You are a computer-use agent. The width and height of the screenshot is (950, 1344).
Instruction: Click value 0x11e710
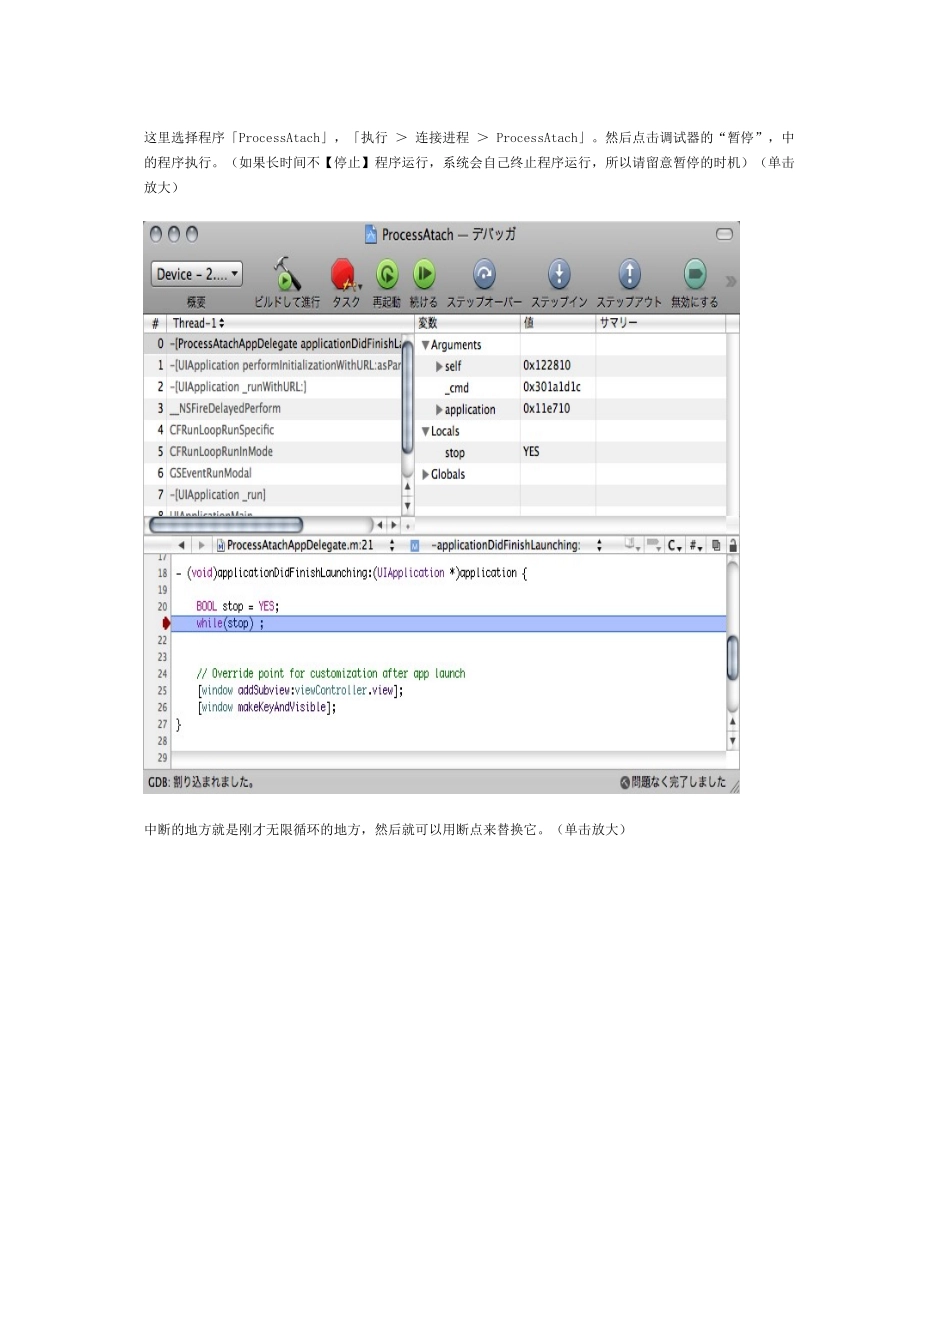(x=547, y=409)
